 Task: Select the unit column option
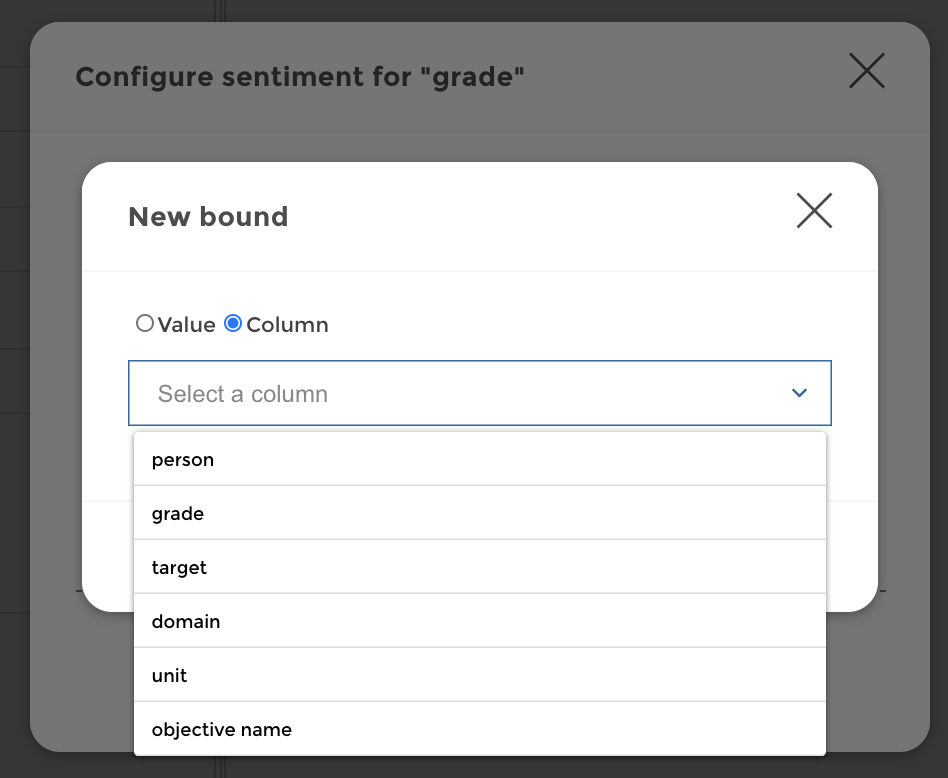[x=169, y=675]
